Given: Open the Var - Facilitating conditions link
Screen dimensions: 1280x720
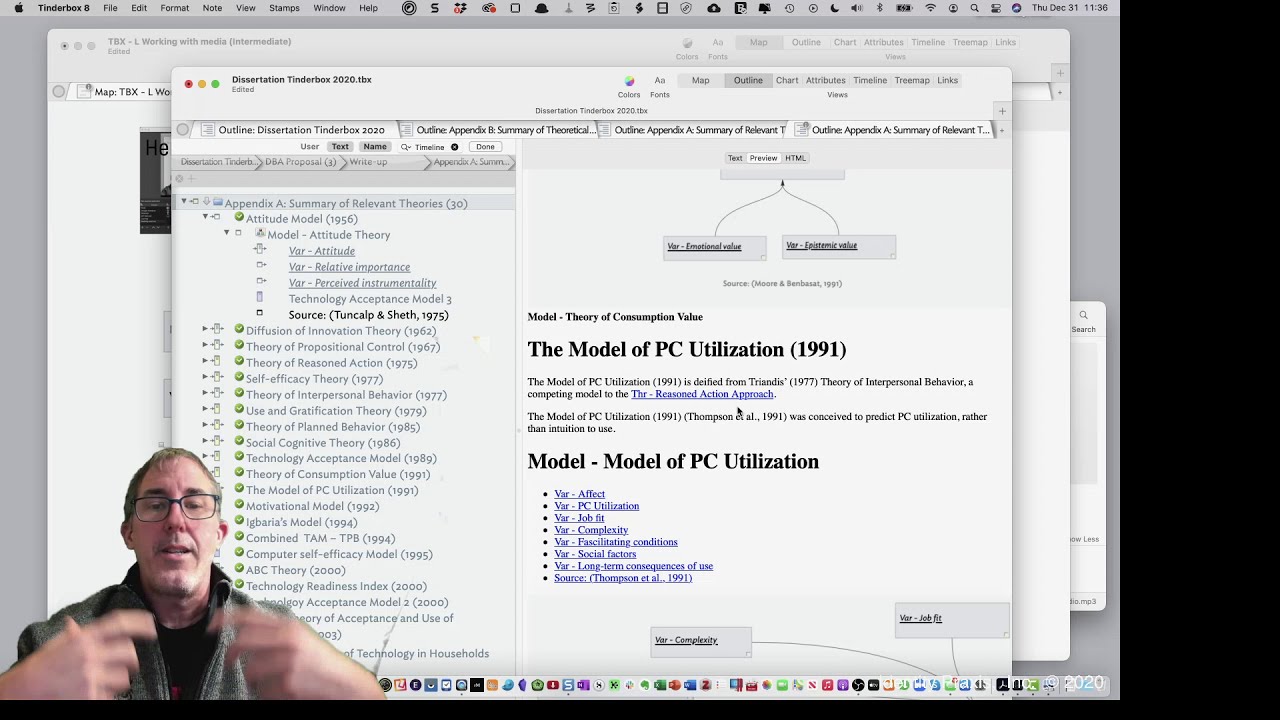Looking at the screenshot, I should (615, 542).
